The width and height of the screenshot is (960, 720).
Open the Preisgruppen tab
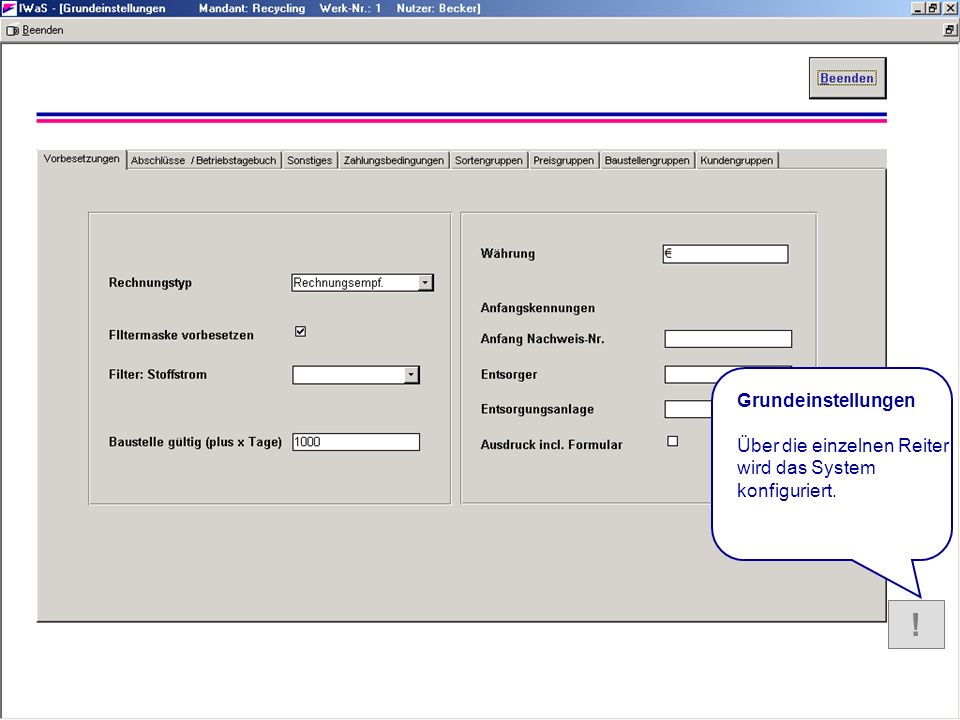563,160
